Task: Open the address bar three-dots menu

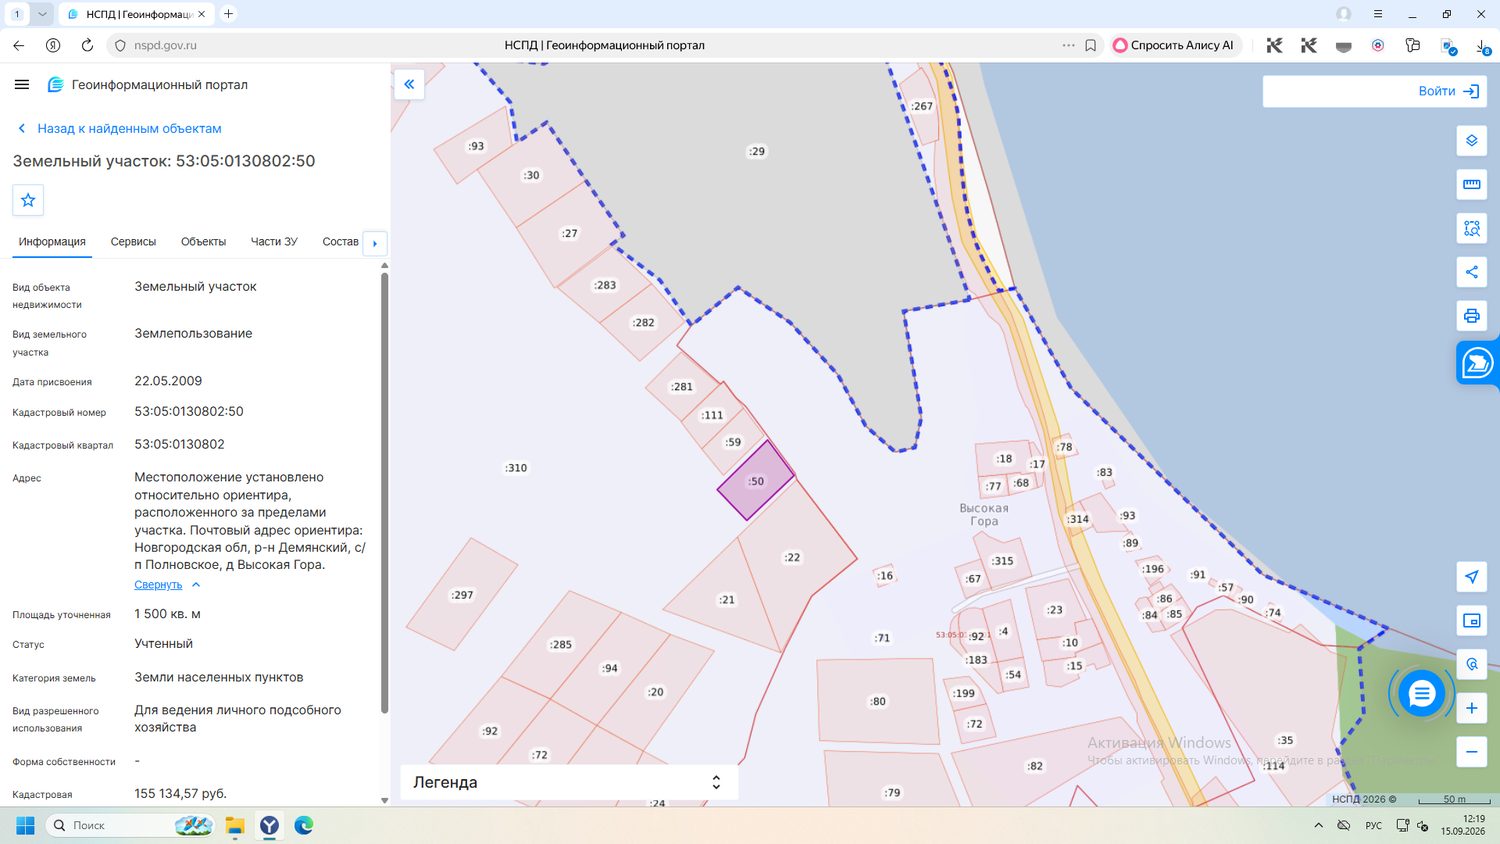Action: tap(1068, 45)
